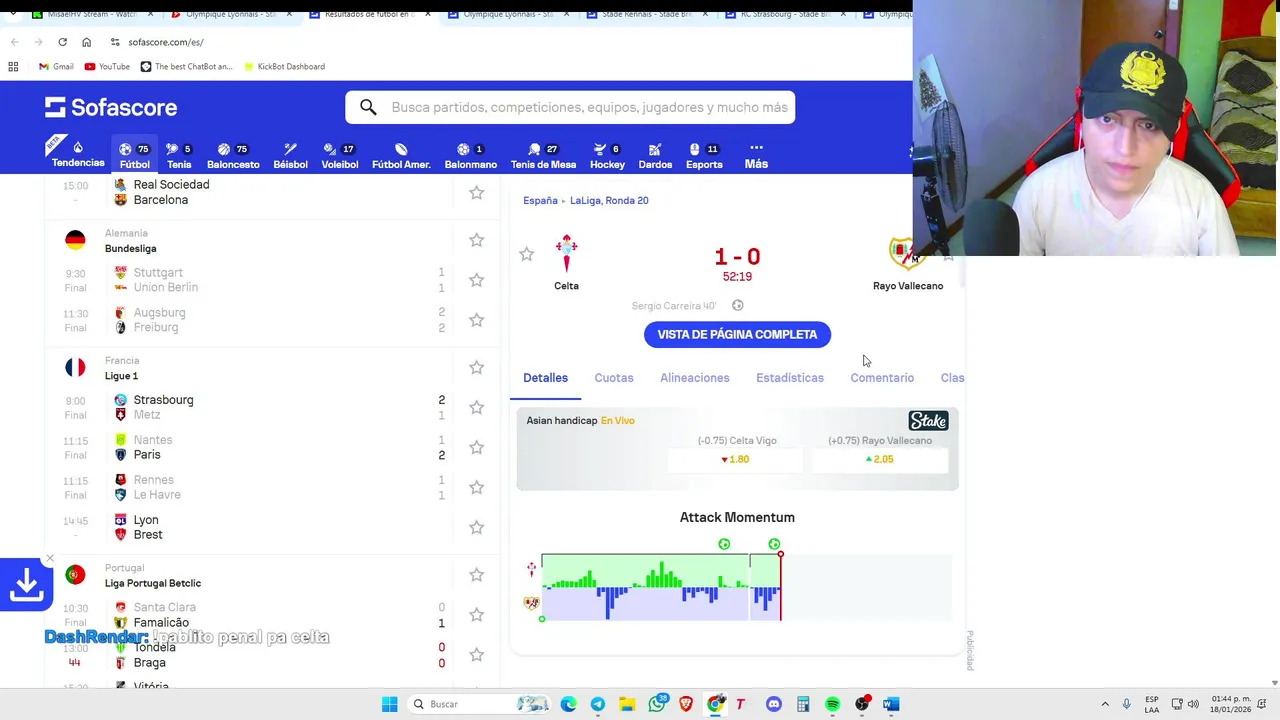Expand the Más sports menu

point(756,155)
